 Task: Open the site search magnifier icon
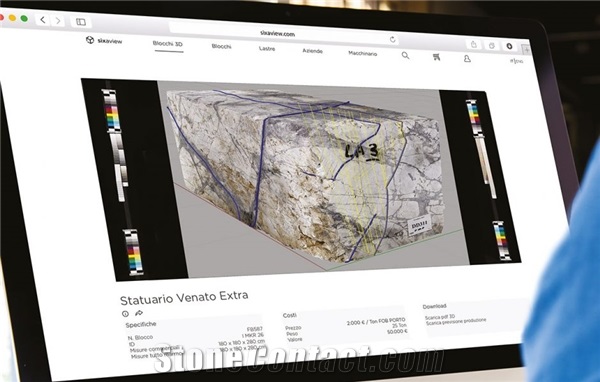405,56
